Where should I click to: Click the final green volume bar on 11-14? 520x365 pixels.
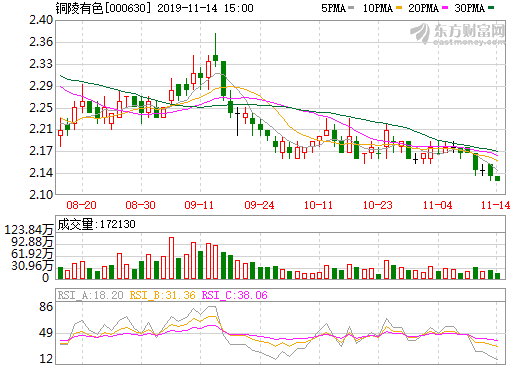pyautogui.click(x=498, y=276)
